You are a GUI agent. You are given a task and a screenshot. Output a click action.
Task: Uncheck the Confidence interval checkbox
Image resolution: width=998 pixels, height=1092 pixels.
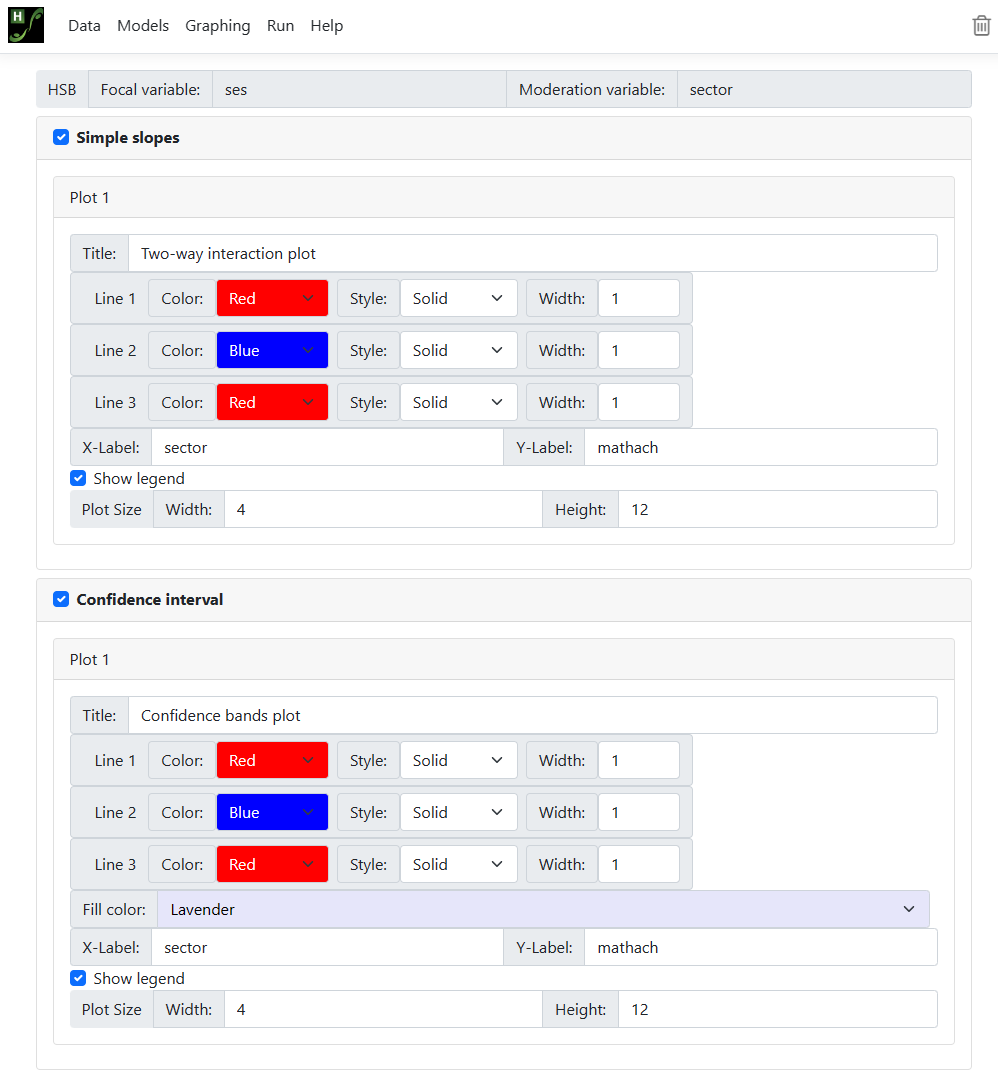click(x=61, y=600)
